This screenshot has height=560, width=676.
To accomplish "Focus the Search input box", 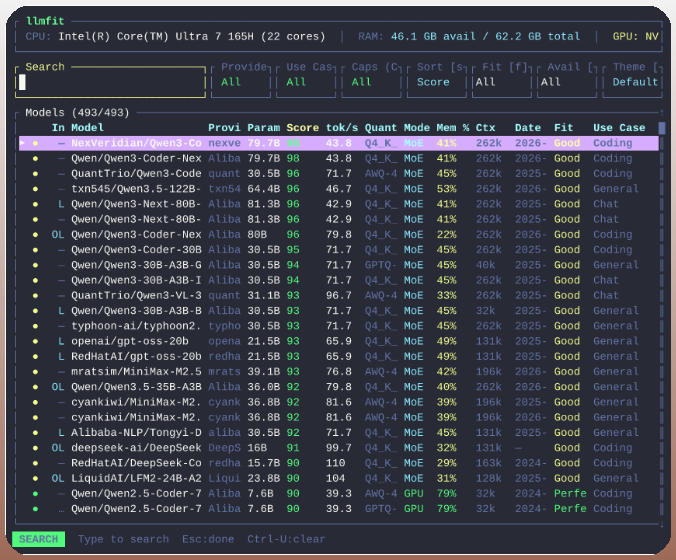I will [x=110, y=82].
